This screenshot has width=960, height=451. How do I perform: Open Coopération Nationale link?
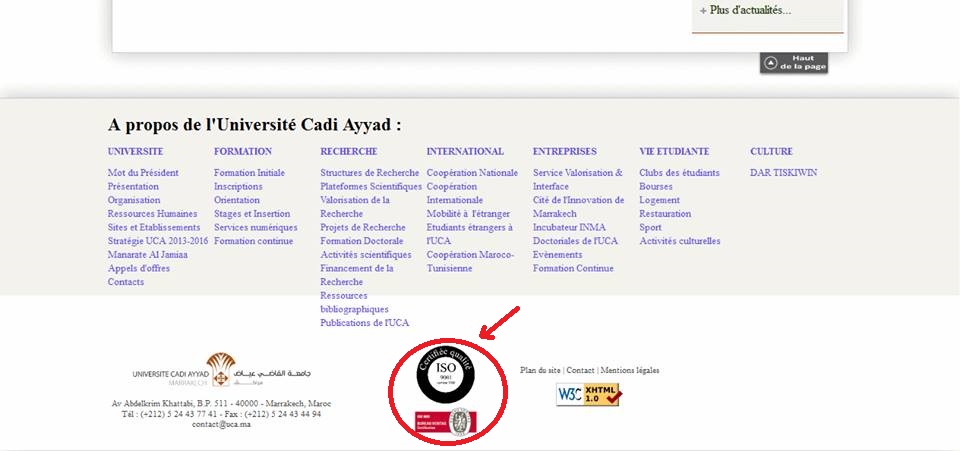(x=472, y=173)
